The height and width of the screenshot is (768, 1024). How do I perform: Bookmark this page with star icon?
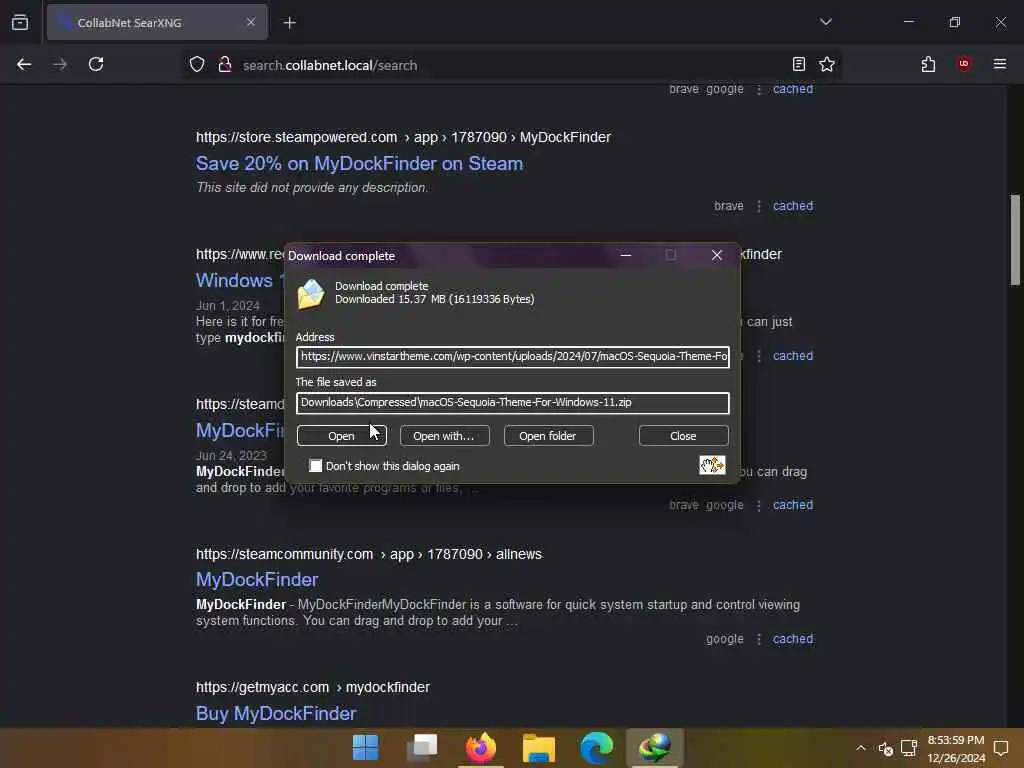pos(827,64)
